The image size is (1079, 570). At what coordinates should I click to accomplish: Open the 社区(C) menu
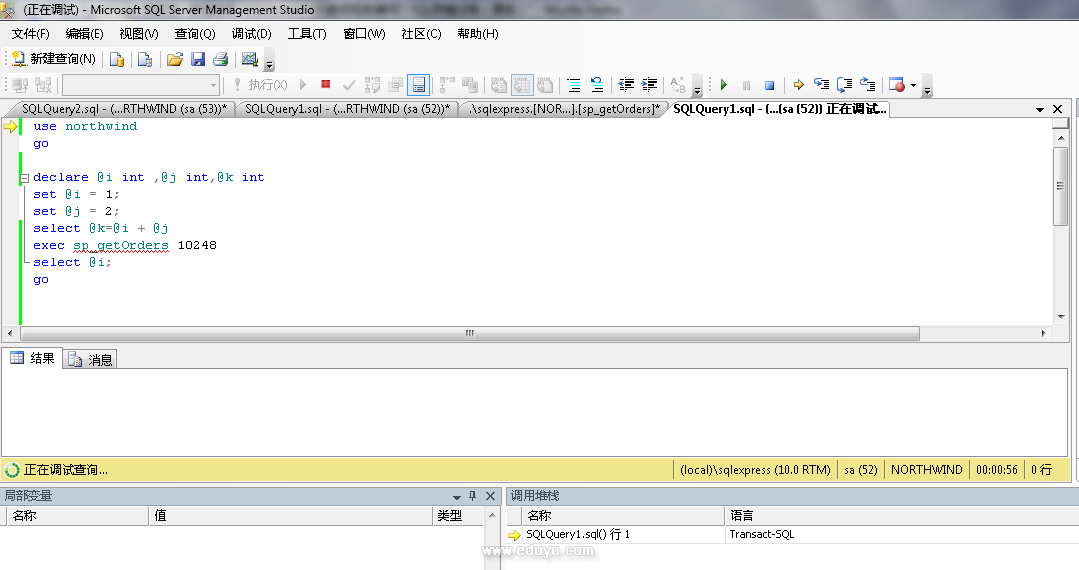point(421,34)
